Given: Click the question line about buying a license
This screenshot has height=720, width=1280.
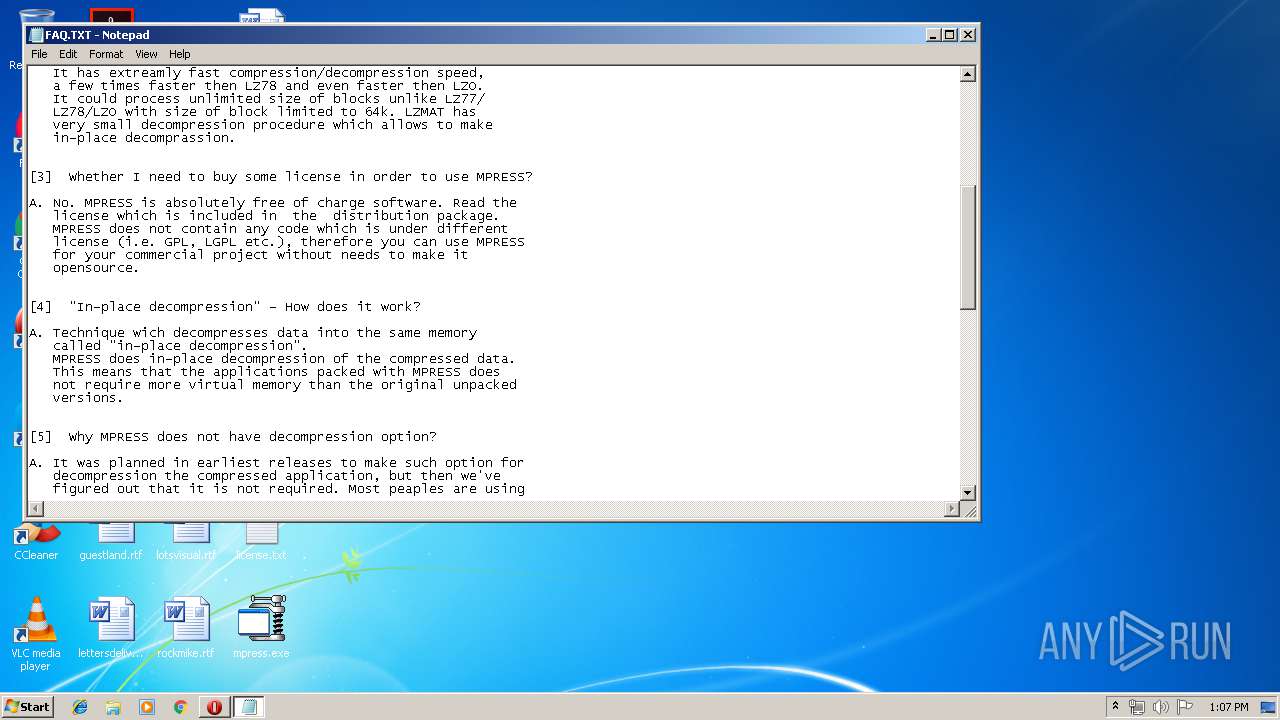Looking at the screenshot, I should tap(281, 177).
